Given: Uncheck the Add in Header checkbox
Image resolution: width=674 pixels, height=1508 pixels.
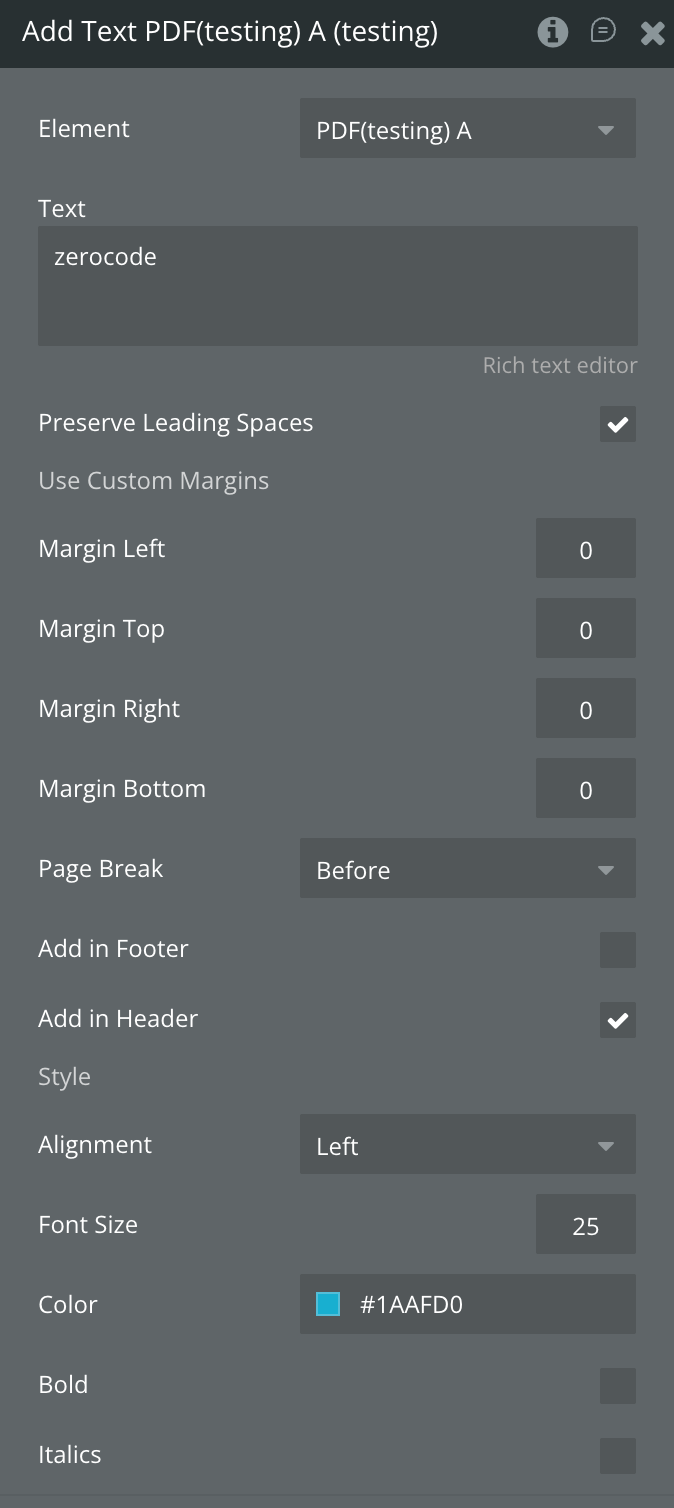Looking at the screenshot, I should [617, 1020].
